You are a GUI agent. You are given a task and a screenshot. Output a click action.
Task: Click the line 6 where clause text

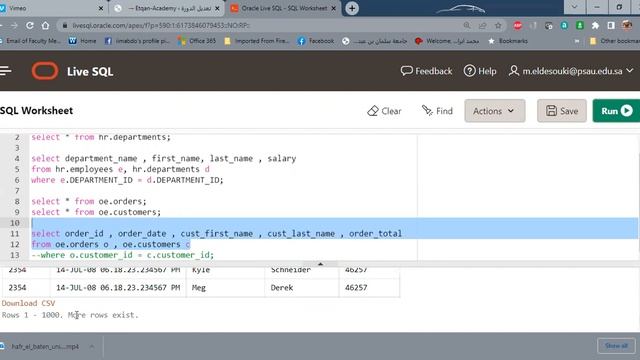click(x=127, y=180)
